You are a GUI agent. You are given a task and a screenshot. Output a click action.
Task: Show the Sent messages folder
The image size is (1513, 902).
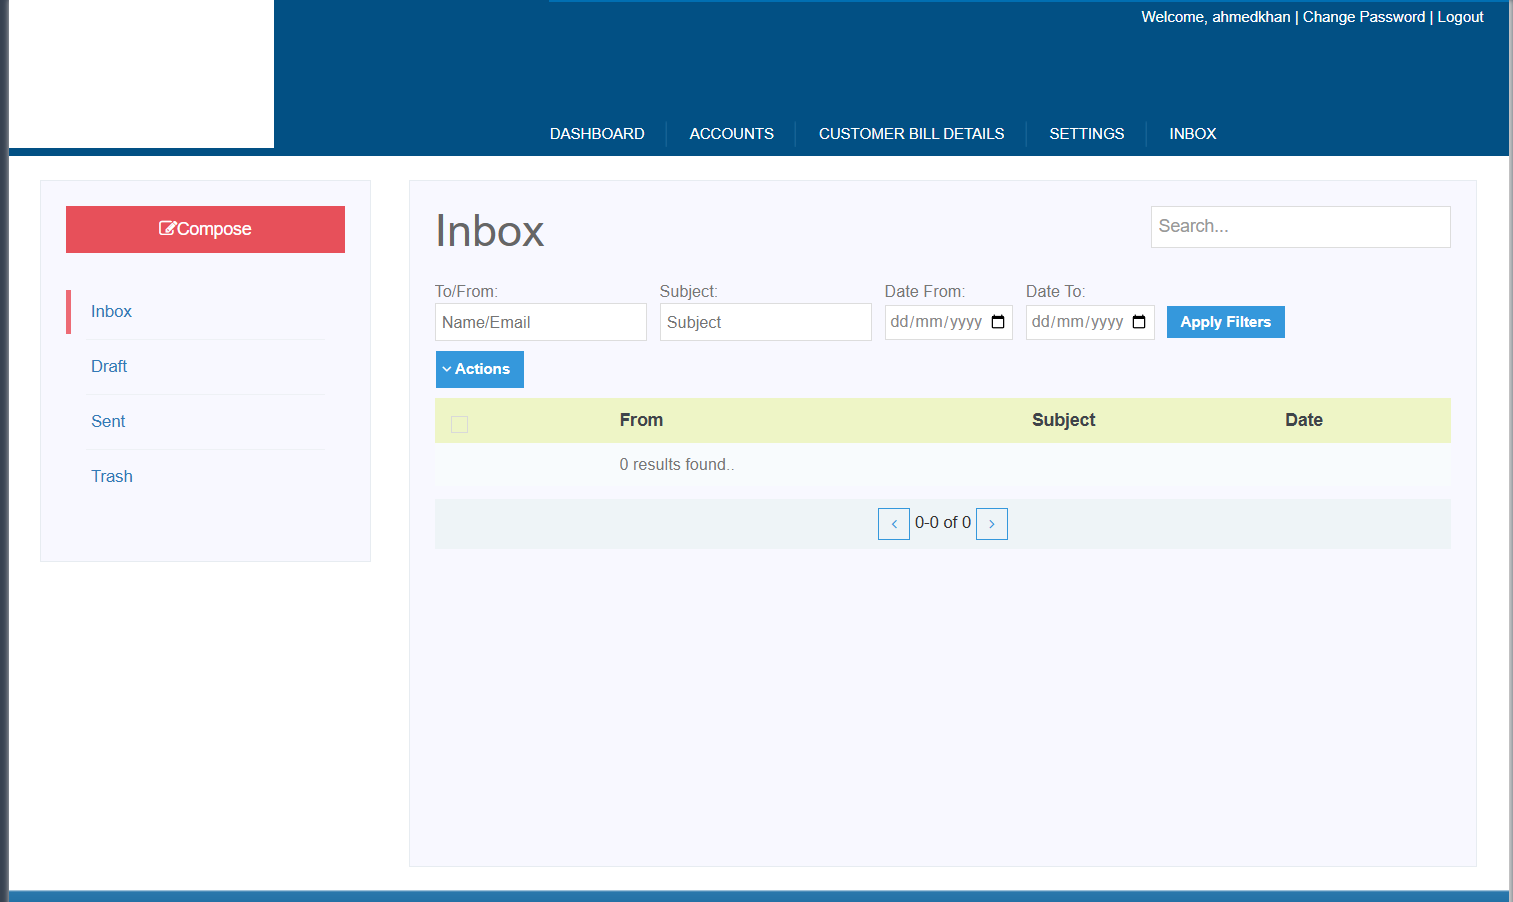click(x=108, y=421)
